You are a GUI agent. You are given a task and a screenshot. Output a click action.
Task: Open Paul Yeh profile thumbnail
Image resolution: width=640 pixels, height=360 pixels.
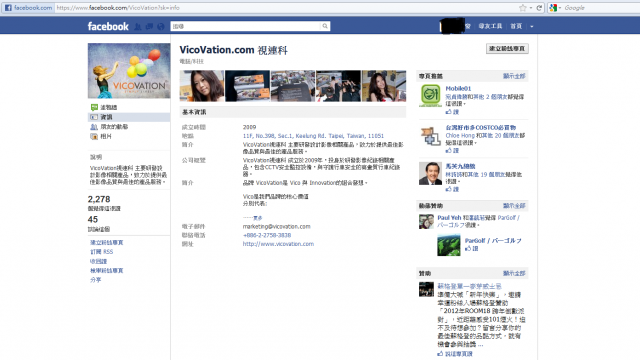pos(426,222)
